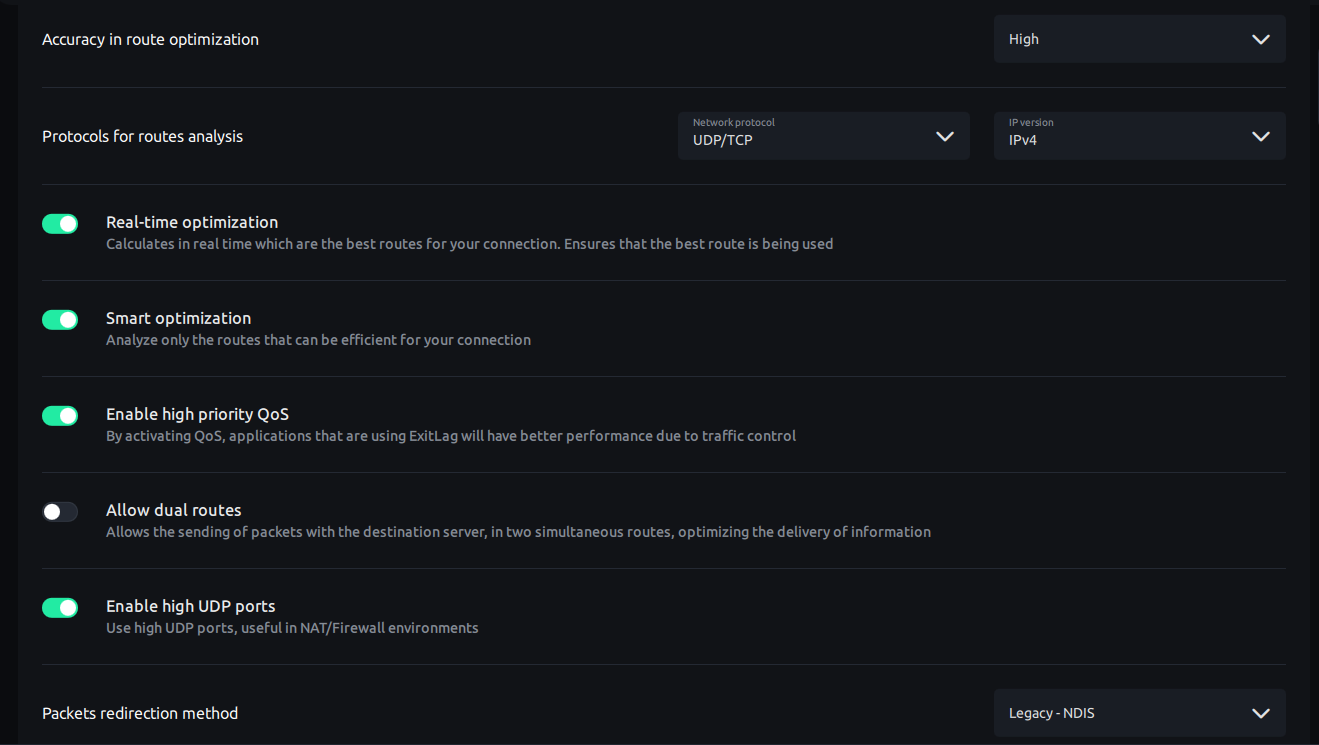Click the 'Accuracy in route optimization' label
This screenshot has height=745, width=1319.
coord(150,40)
